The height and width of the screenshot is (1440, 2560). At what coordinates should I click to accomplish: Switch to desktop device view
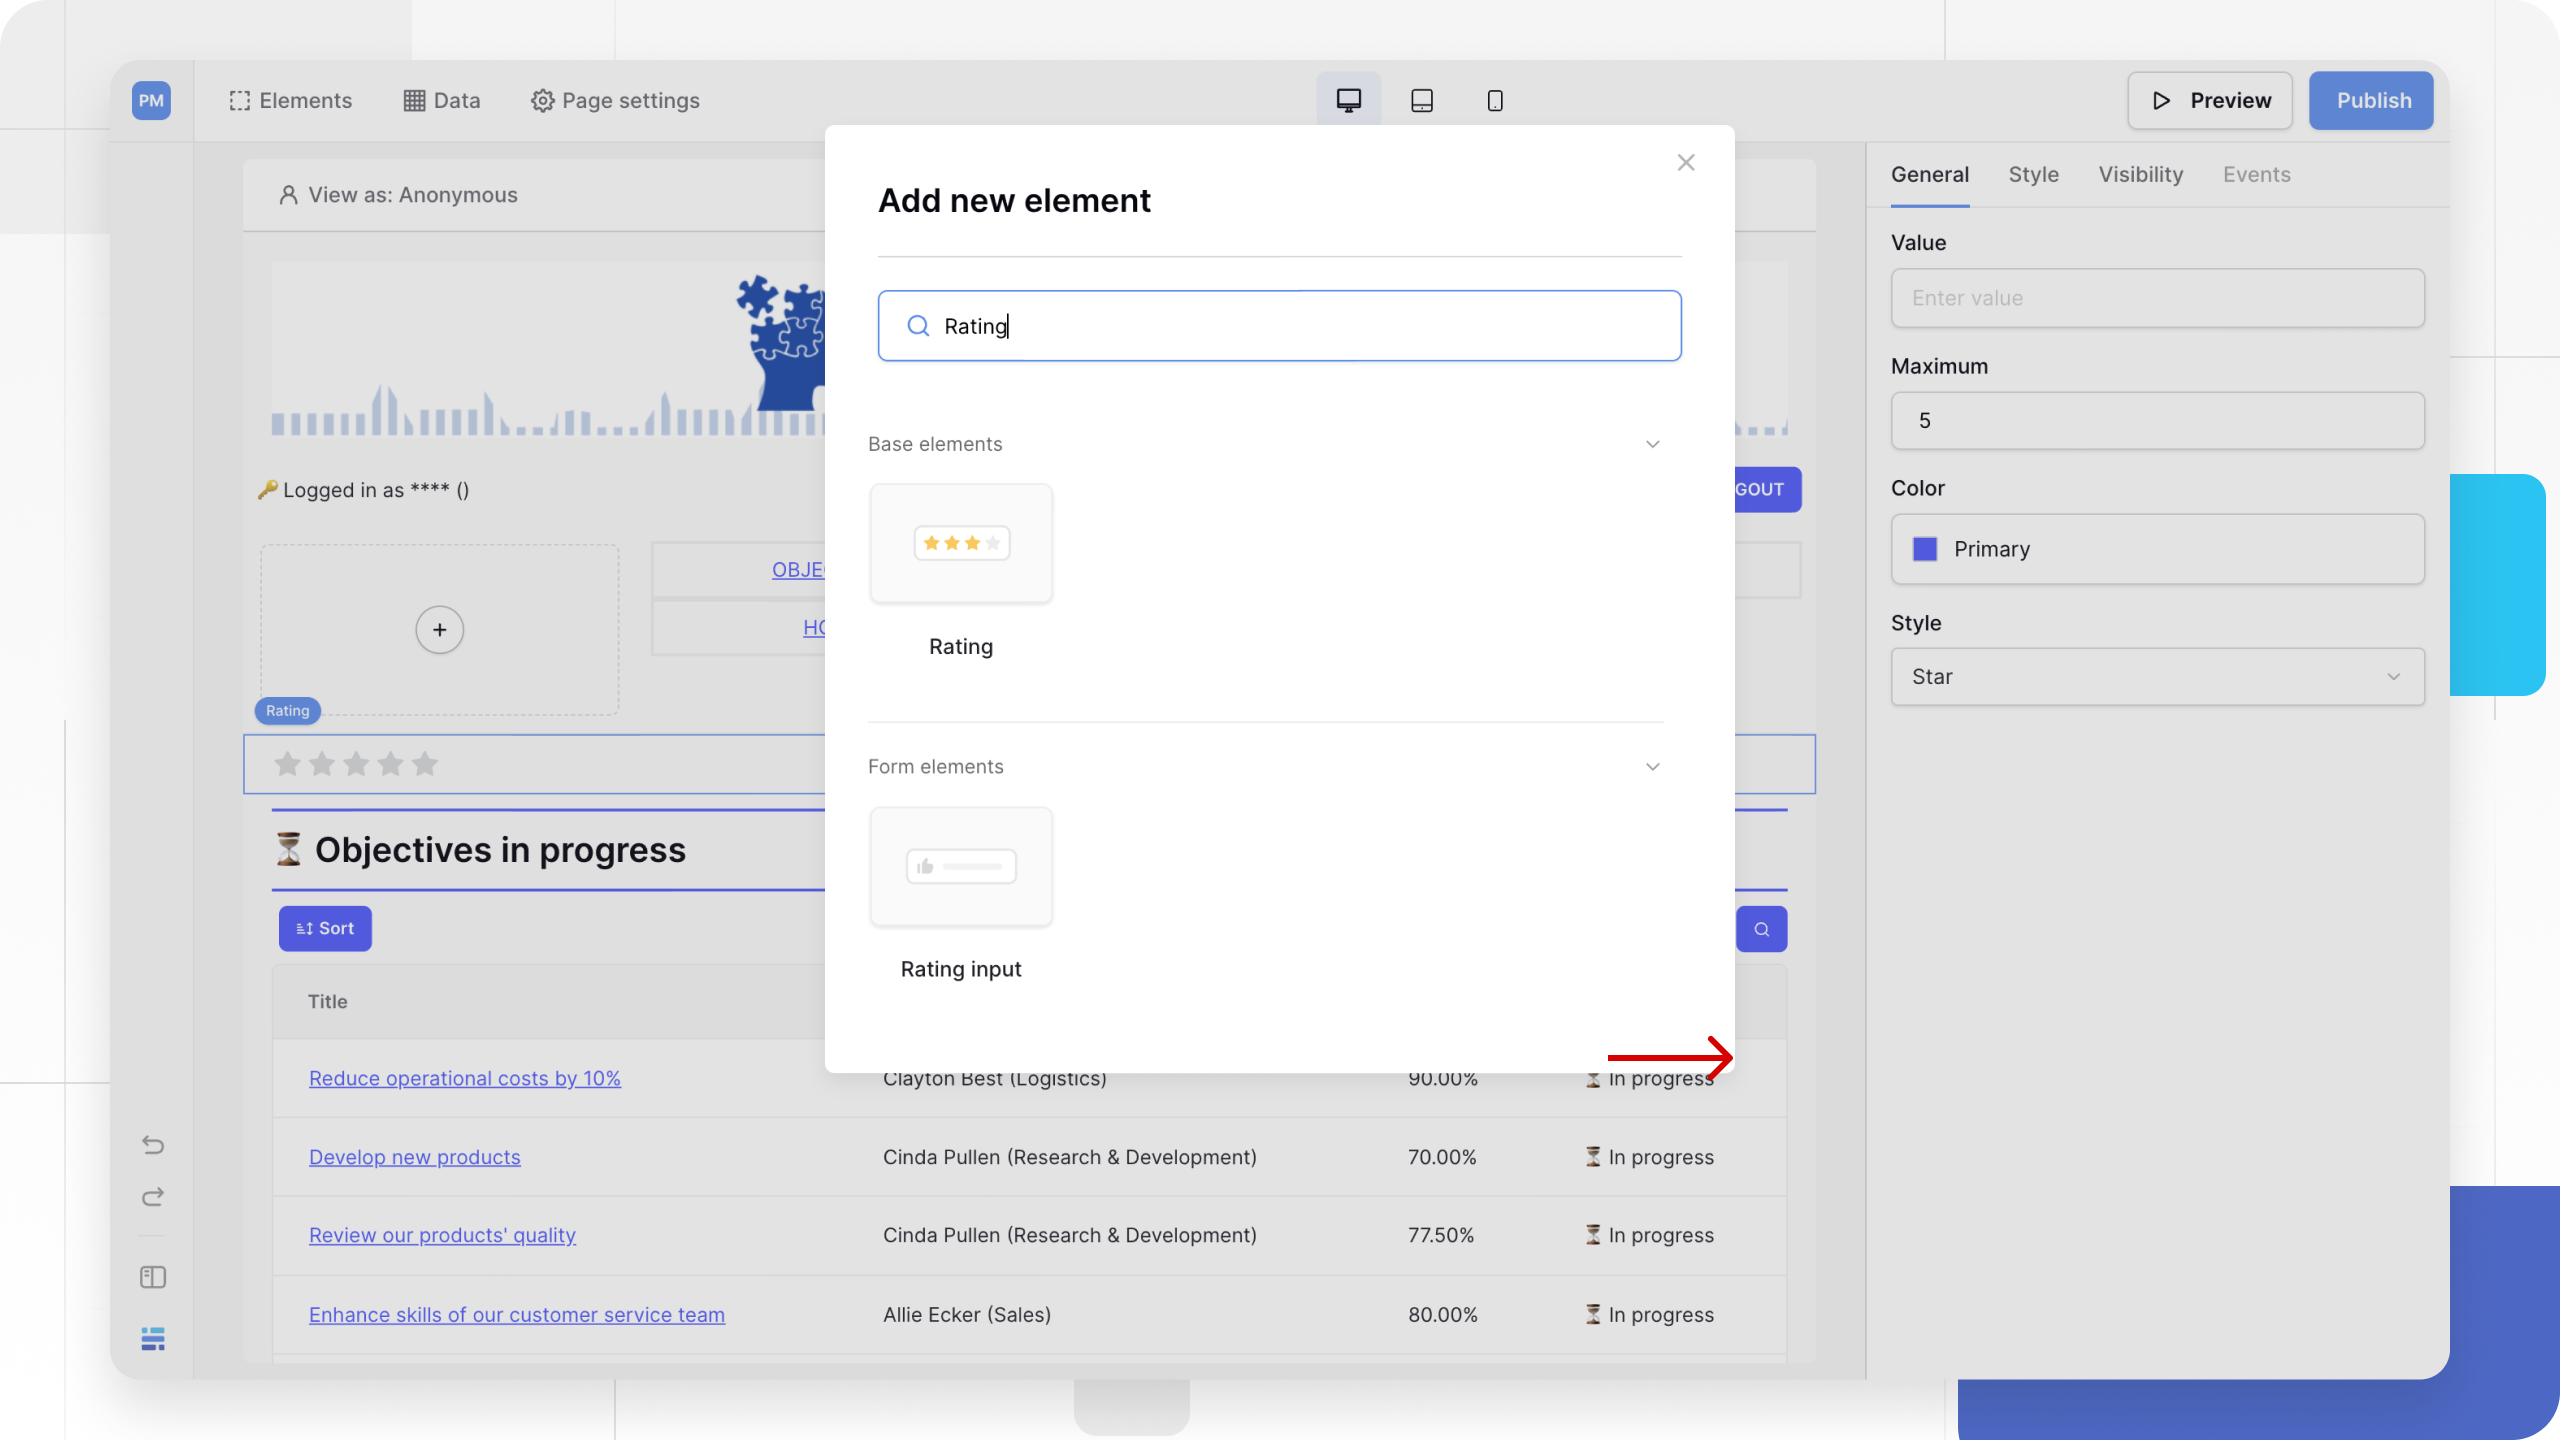1348,101
